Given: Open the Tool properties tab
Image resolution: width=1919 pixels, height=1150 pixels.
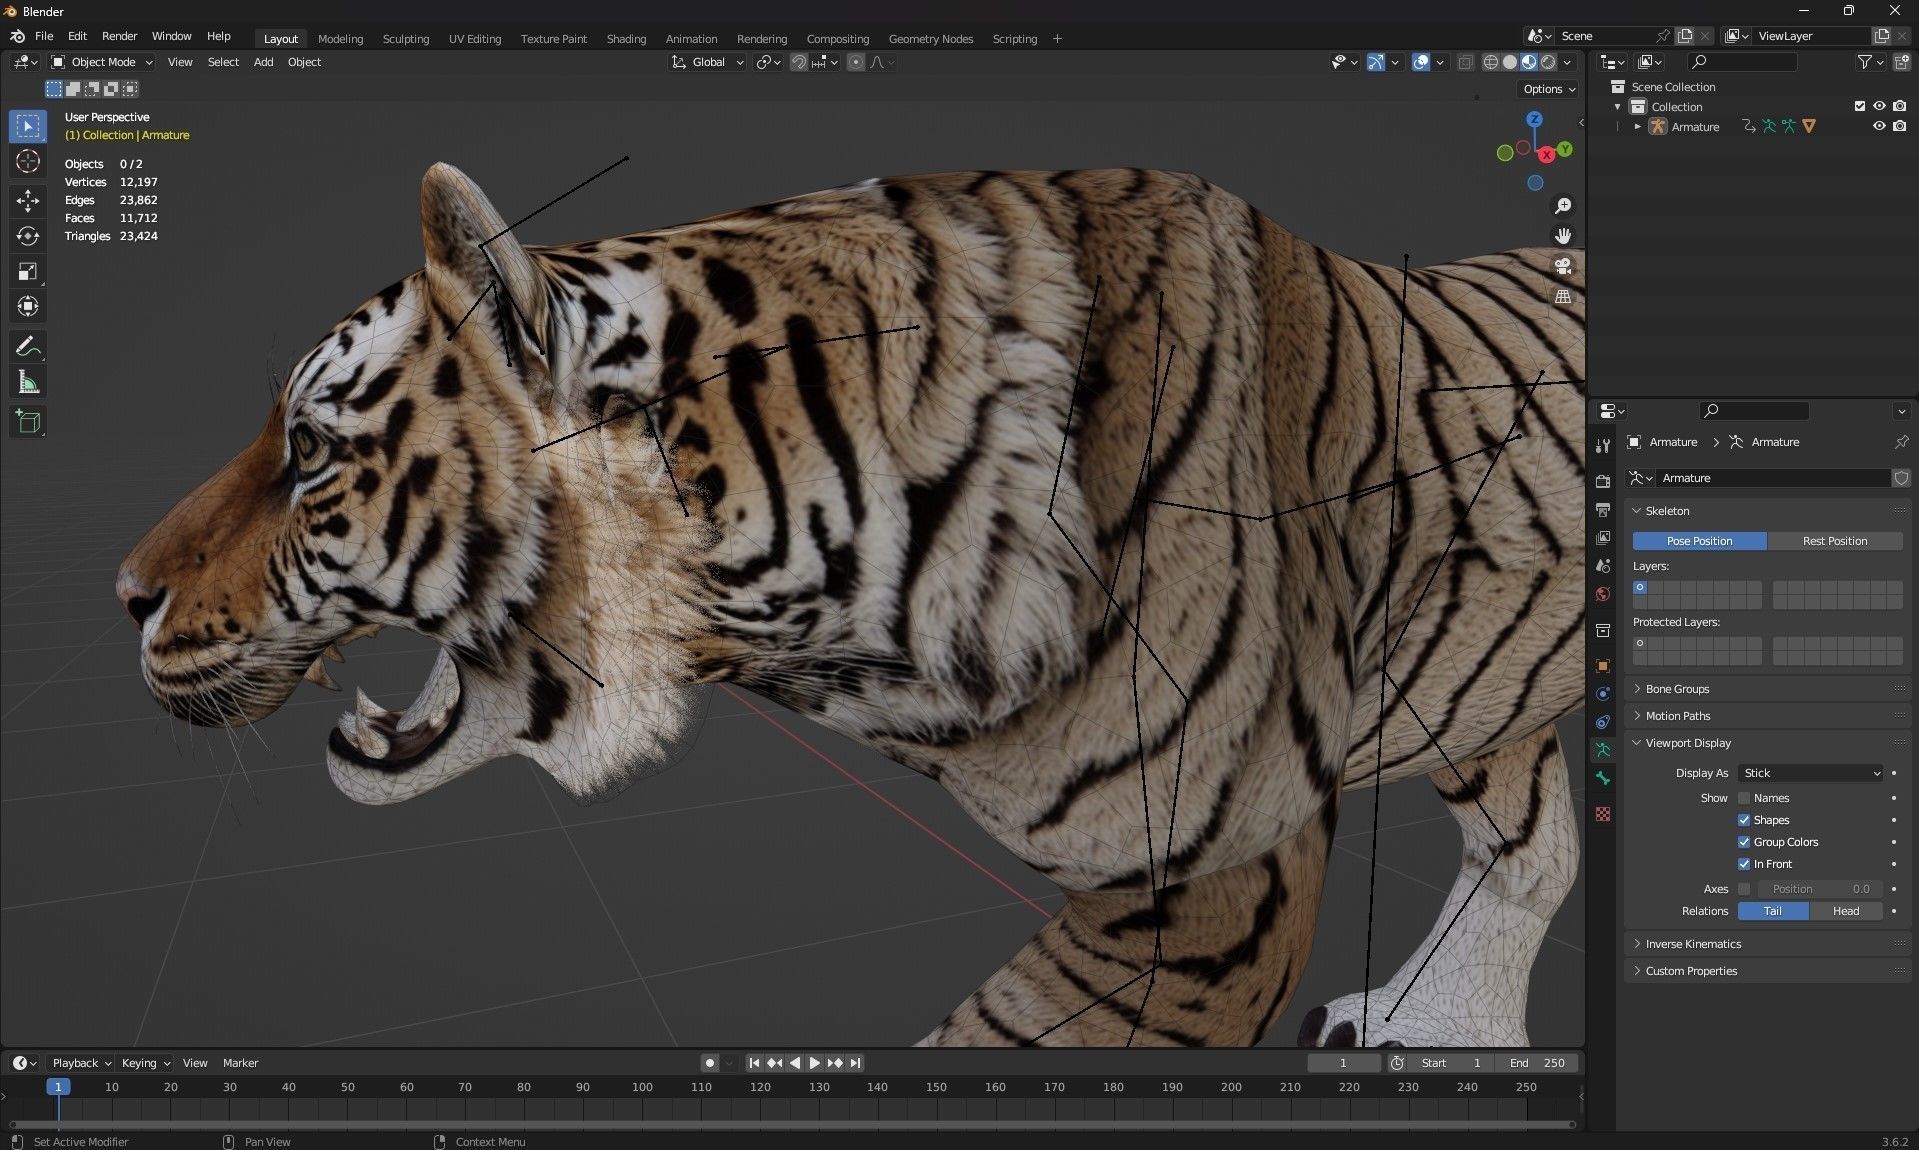Looking at the screenshot, I should pos(1603,446).
